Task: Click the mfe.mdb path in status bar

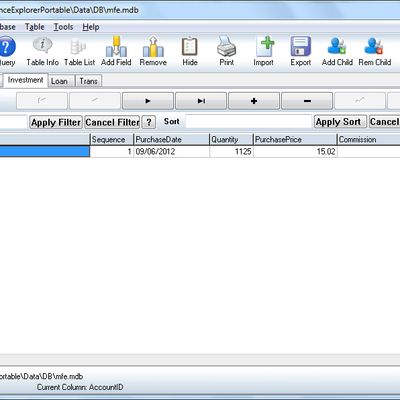Action: pyautogui.click(x=41, y=376)
